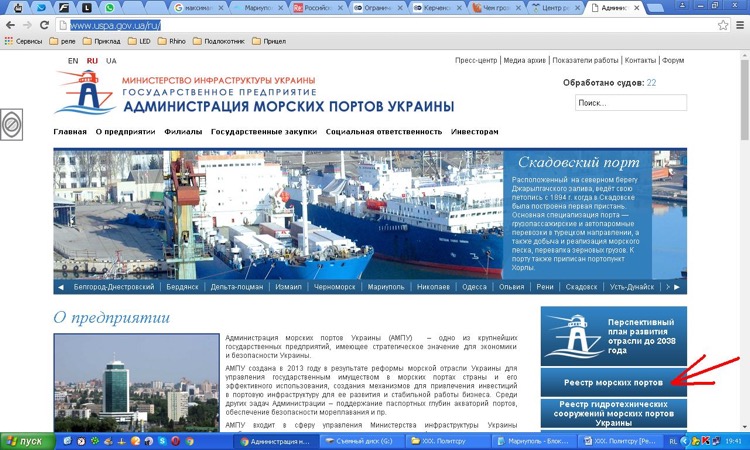
Task: Select the Мариуполь port tab
Action: [x=385, y=287]
